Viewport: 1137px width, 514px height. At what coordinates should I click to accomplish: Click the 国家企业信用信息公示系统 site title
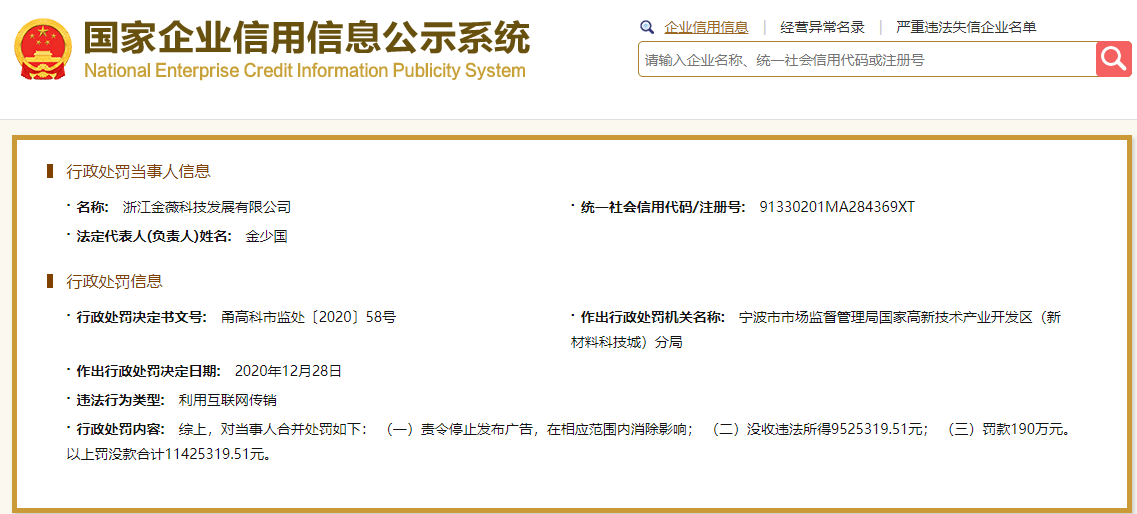click(307, 38)
